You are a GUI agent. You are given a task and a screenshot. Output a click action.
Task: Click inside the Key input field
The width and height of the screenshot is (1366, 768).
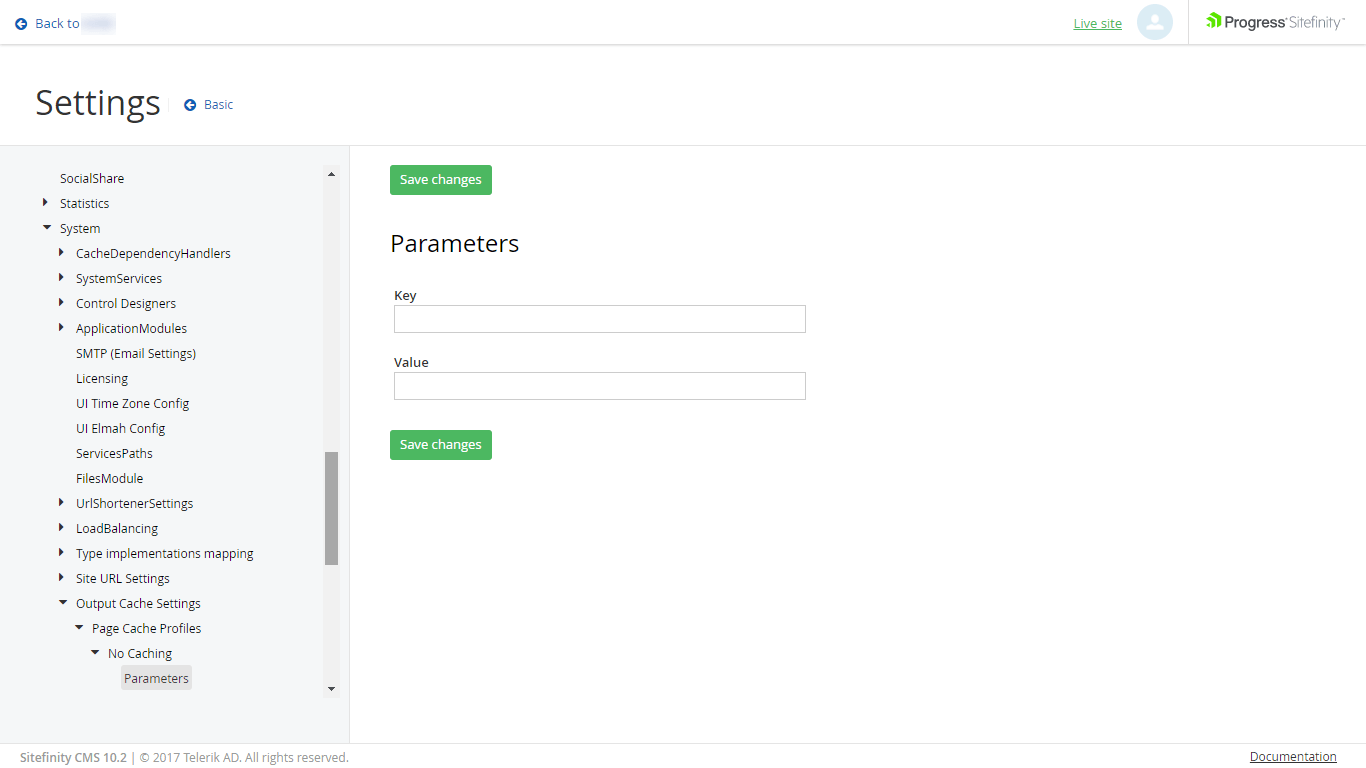tap(599, 318)
